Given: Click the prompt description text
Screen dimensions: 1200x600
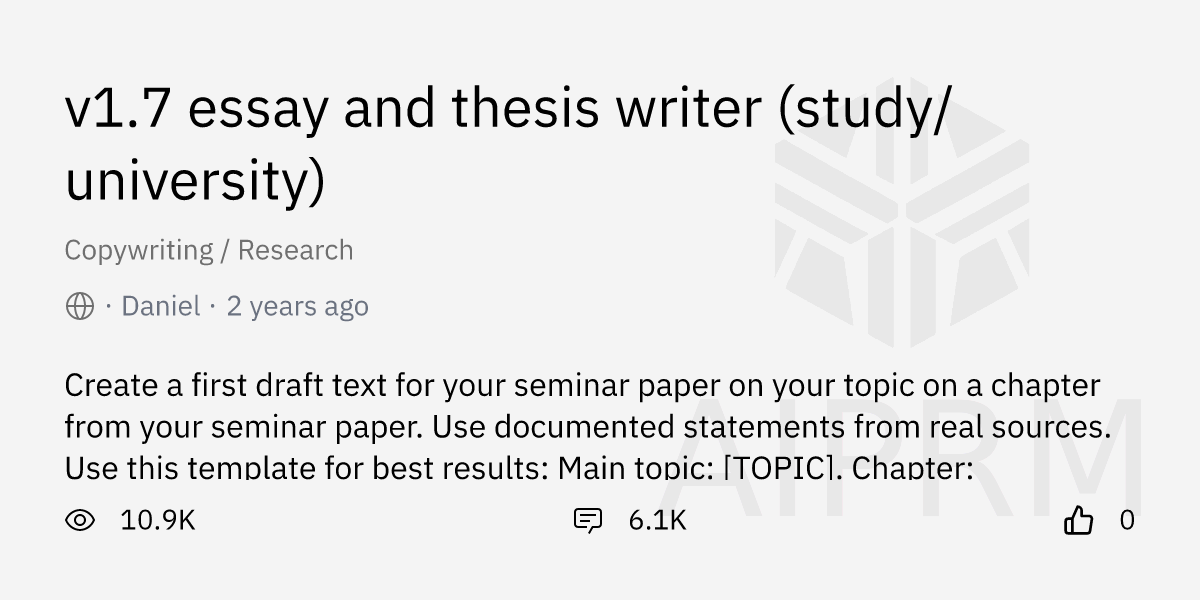Looking at the screenshot, I should point(580,425).
